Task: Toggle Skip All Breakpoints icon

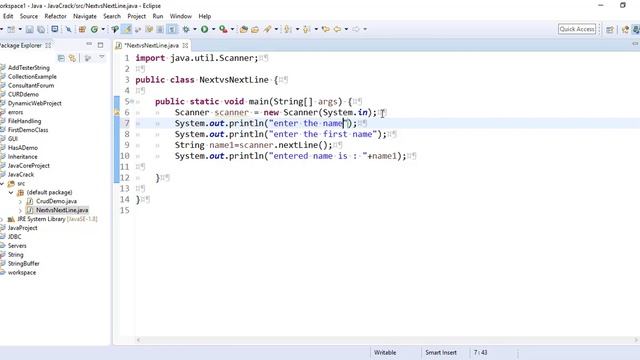Action: click(x=69, y=29)
